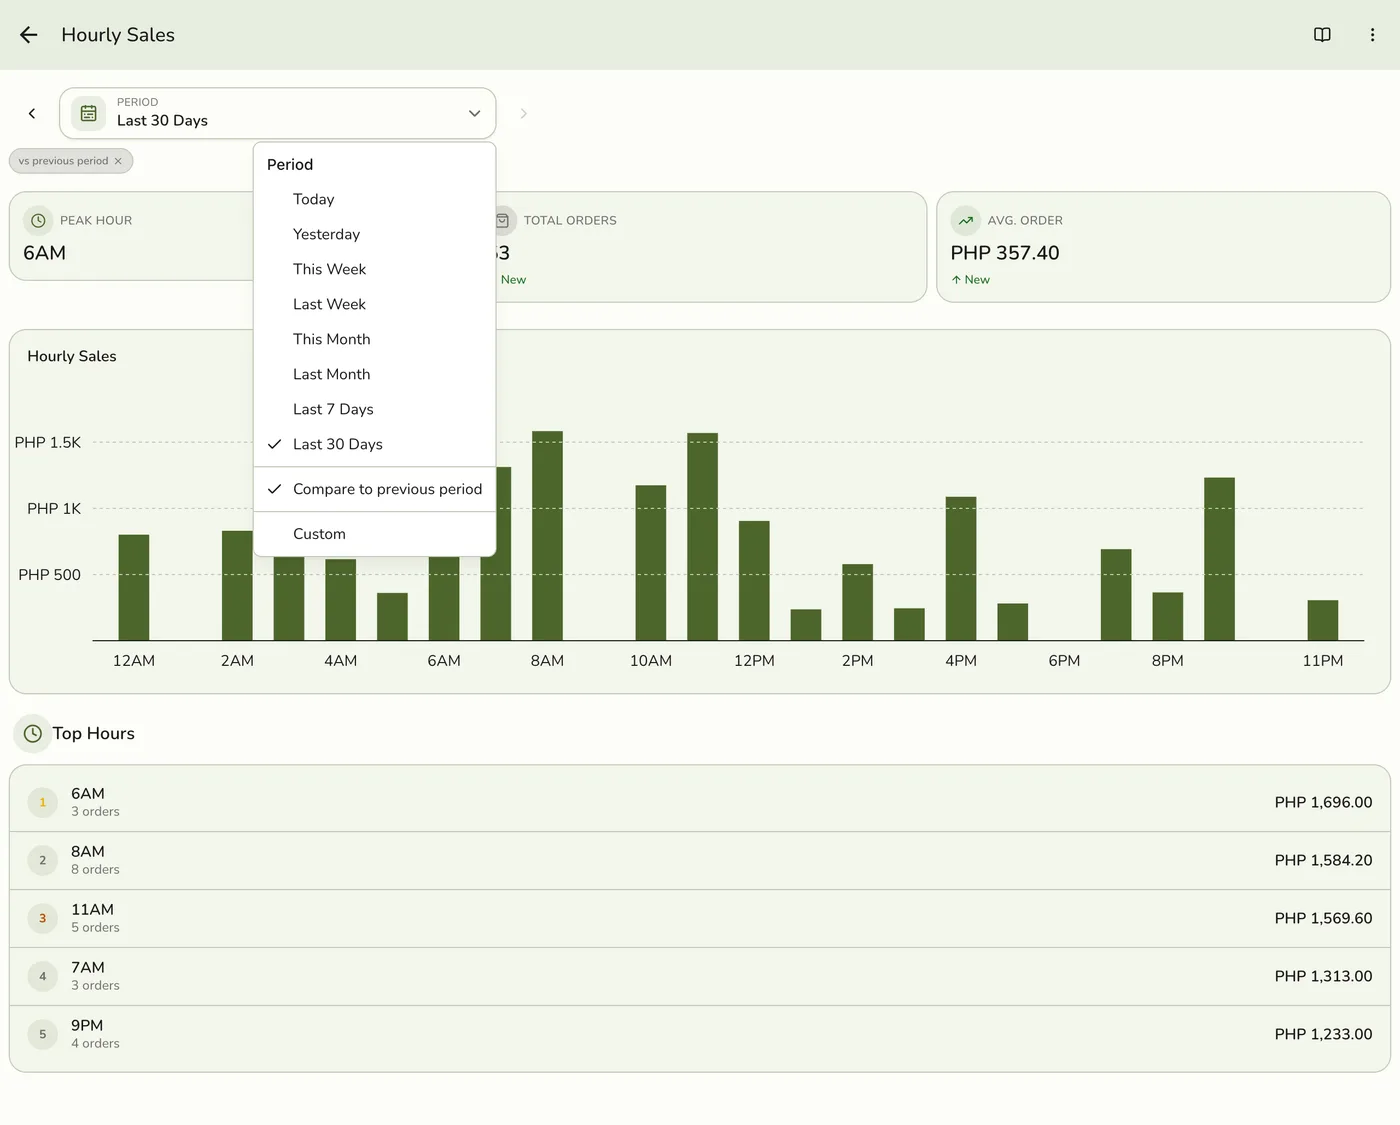This screenshot has height=1125, width=1400.
Task: Click the 8AM bar in chart
Action: click(x=547, y=535)
